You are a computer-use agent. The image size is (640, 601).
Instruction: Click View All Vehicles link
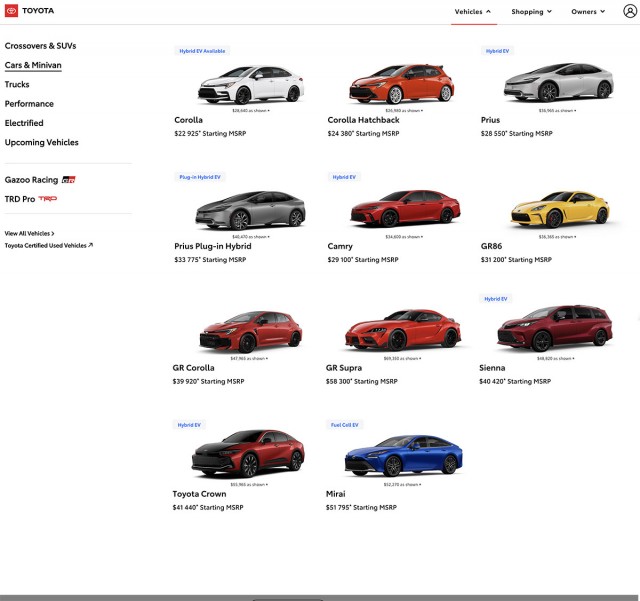point(29,234)
